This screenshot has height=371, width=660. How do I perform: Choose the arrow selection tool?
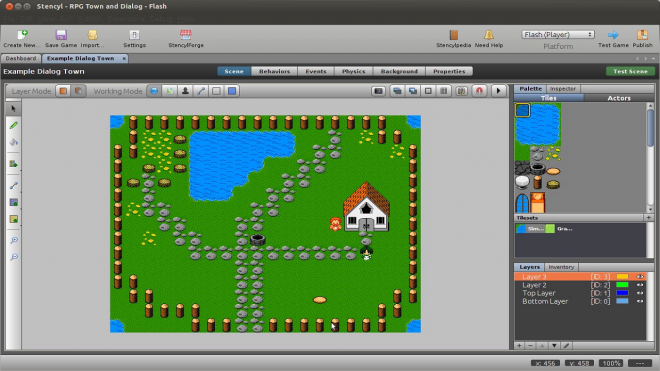coord(13,109)
